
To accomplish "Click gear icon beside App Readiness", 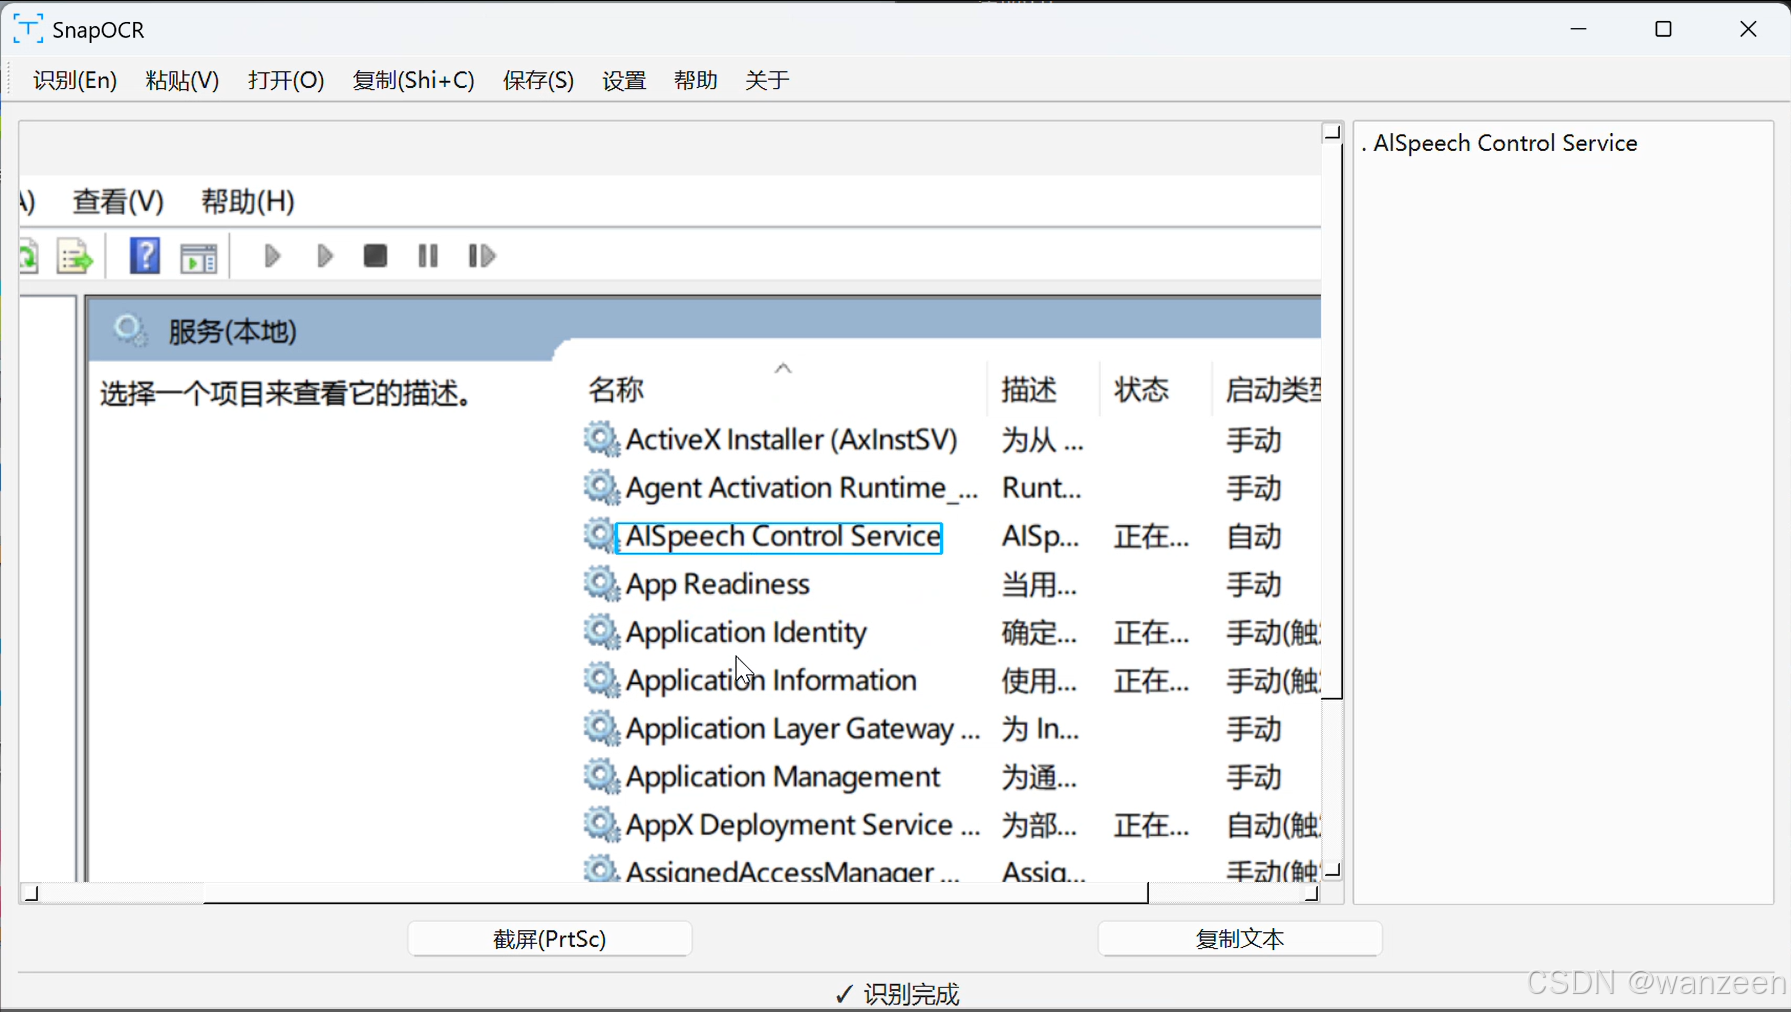I will click(601, 582).
